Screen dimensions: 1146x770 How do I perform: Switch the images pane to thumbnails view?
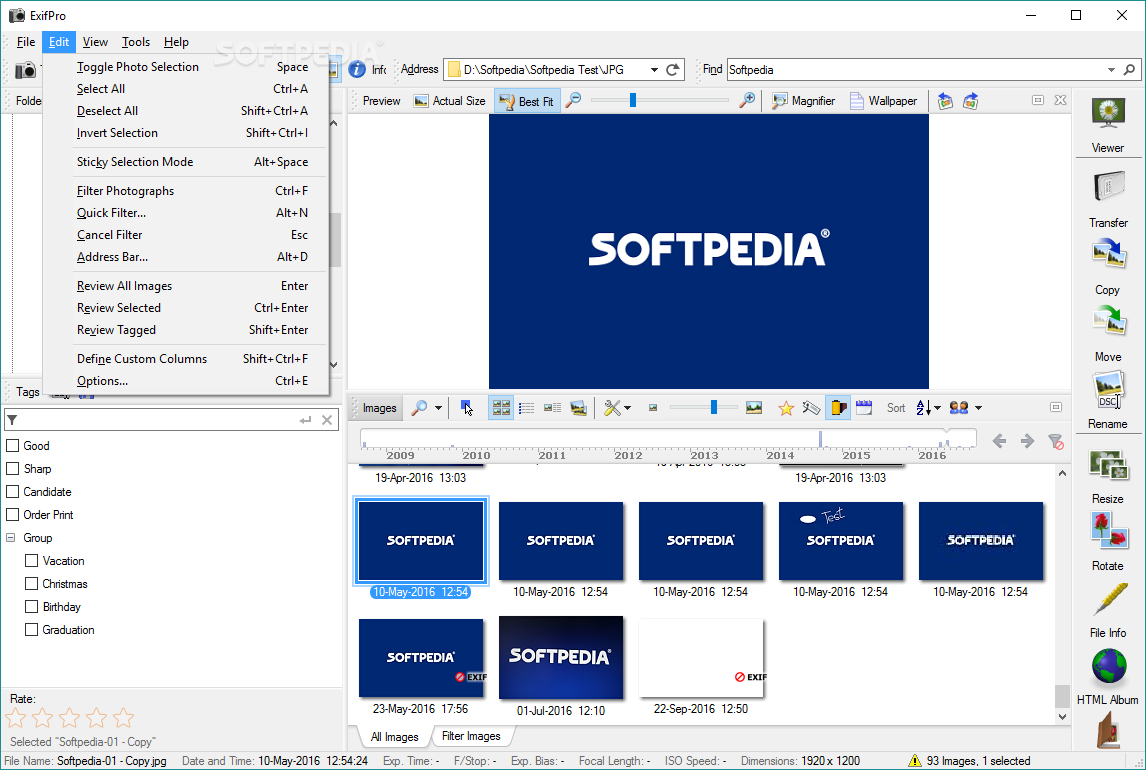[501, 408]
